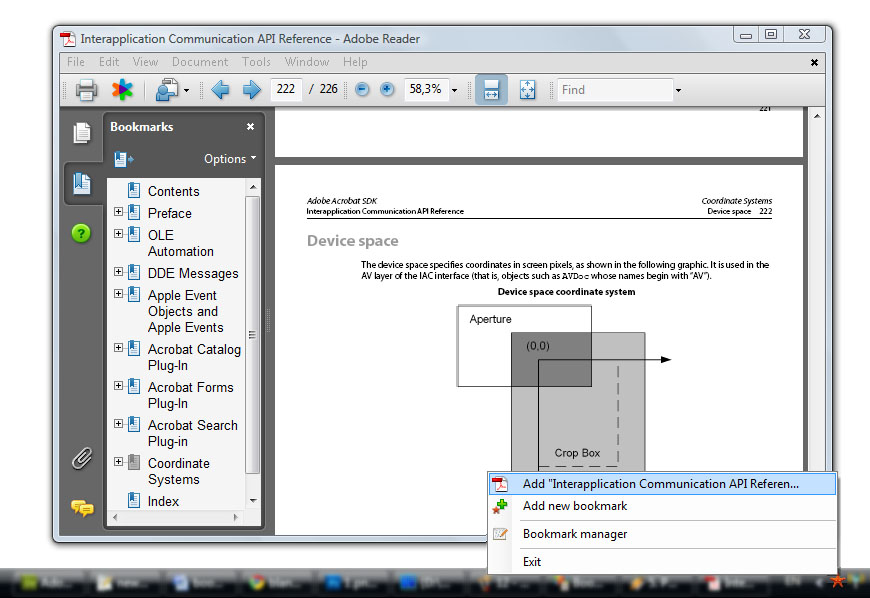The height and width of the screenshot is (598, 870).
Task: Go to next page arrow
Action: tap(251, 89)
